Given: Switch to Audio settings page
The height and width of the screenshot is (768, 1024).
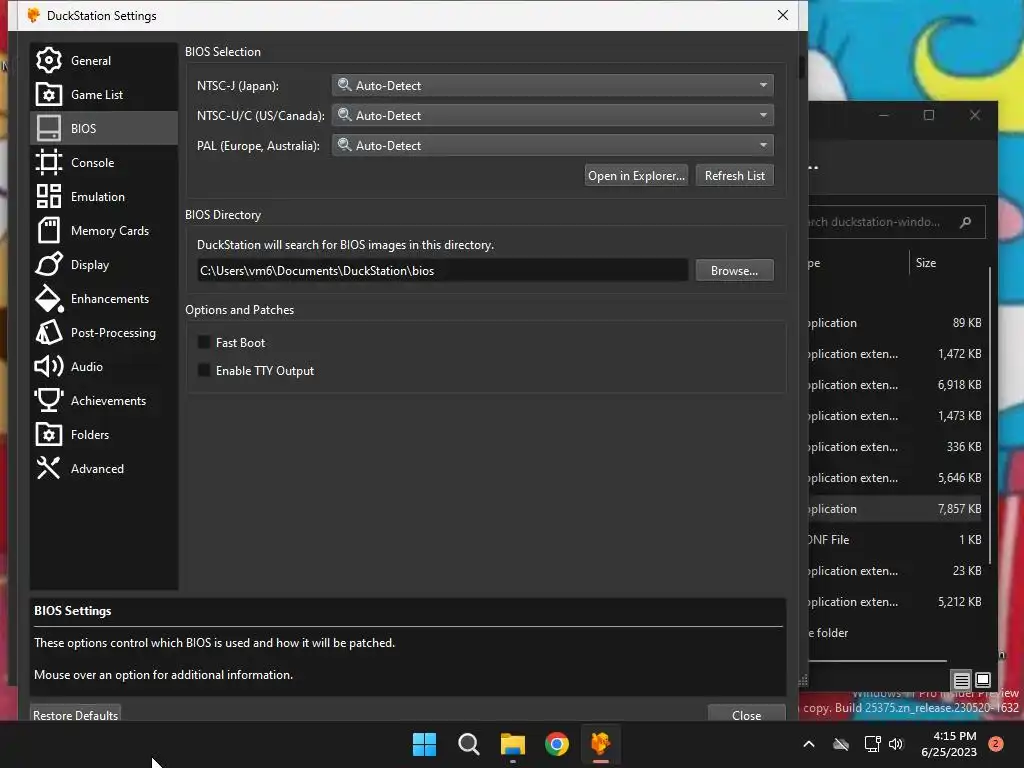Looking at the screenshot, I should tap(104, 366).
